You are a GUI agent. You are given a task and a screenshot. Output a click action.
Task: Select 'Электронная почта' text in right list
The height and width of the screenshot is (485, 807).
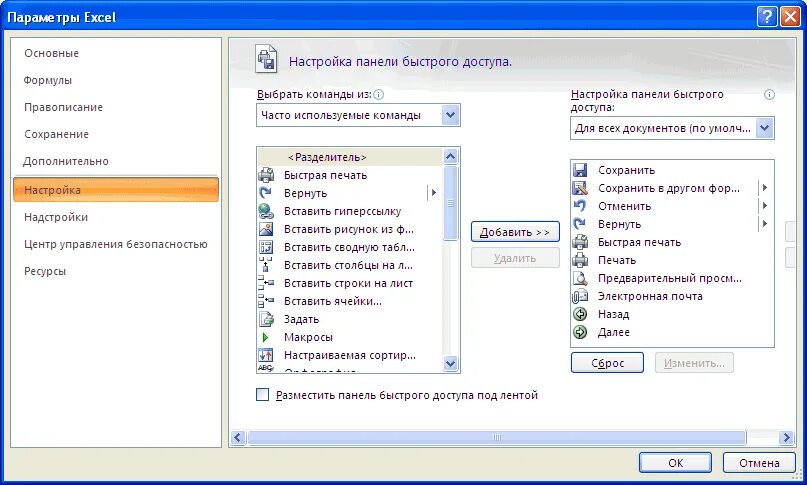click(650, 296)
